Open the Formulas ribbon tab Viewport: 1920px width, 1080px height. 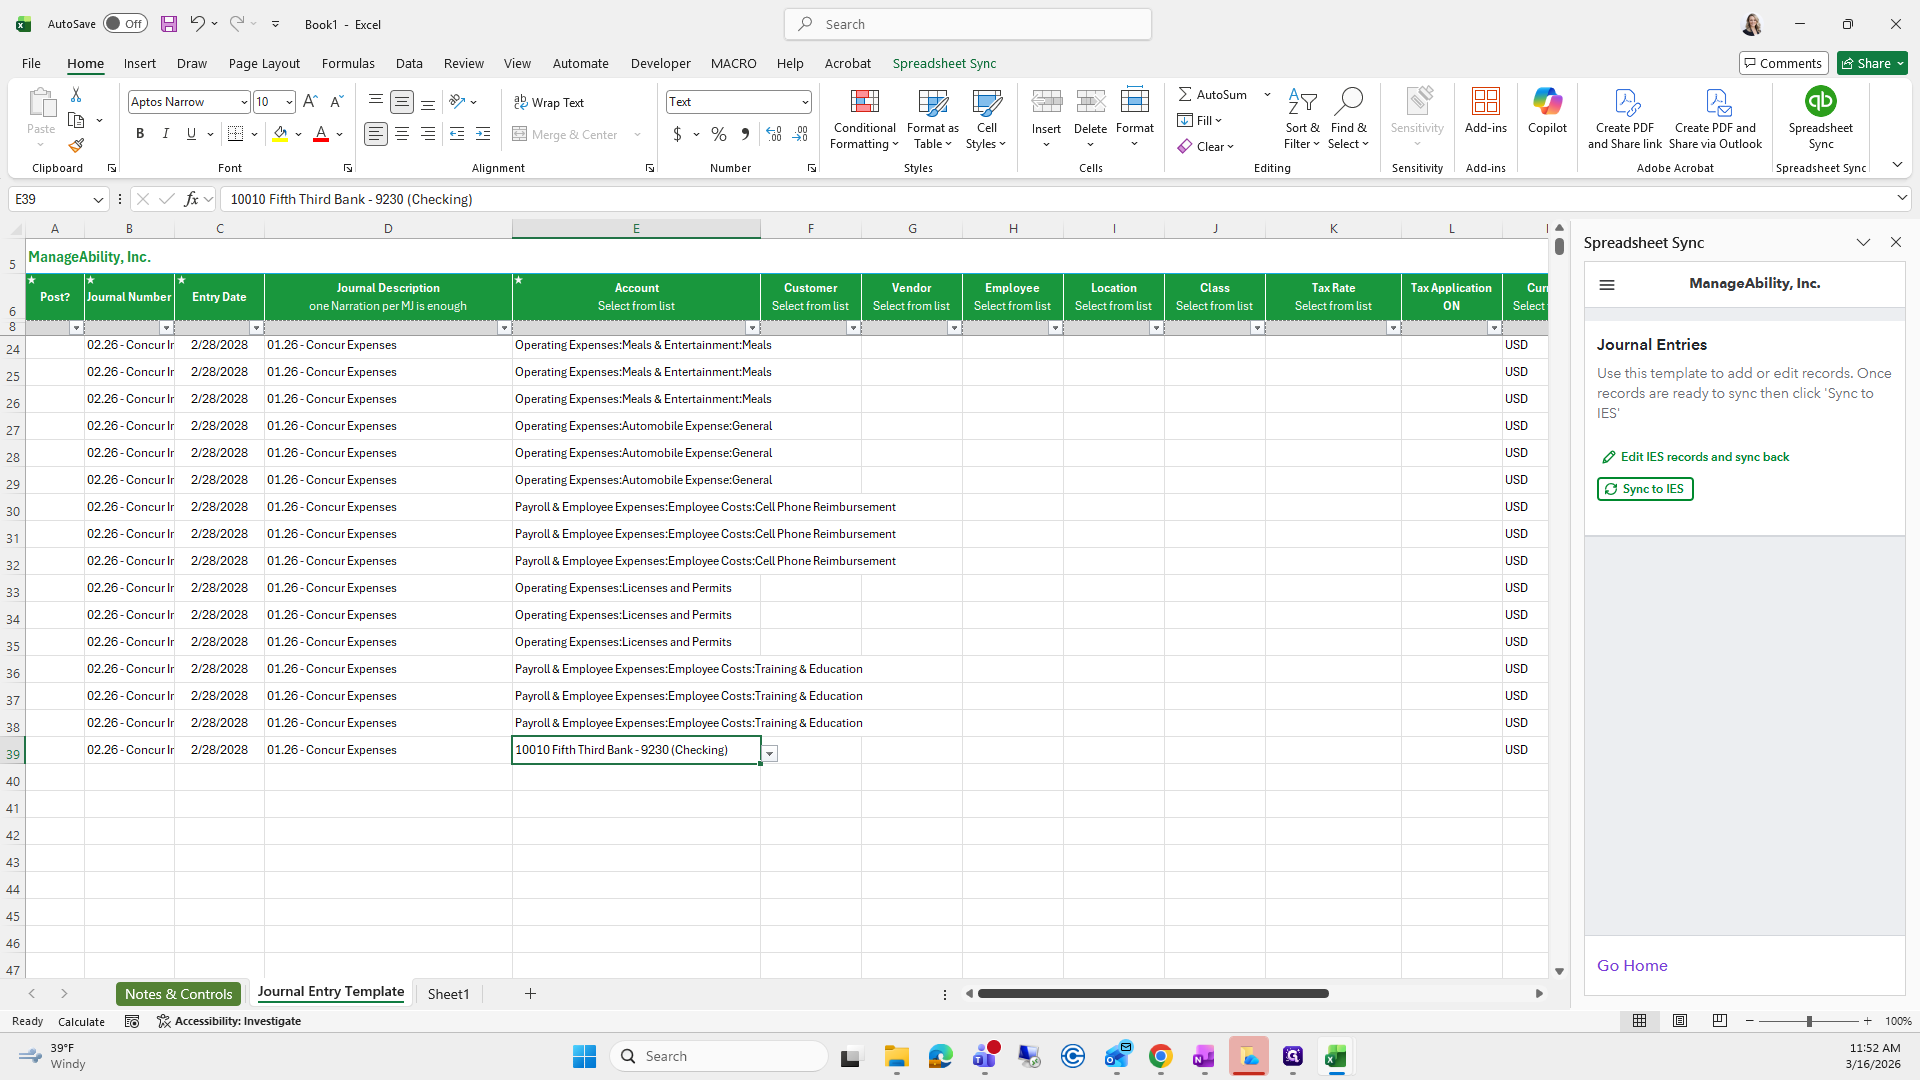(x=348, y=63)
